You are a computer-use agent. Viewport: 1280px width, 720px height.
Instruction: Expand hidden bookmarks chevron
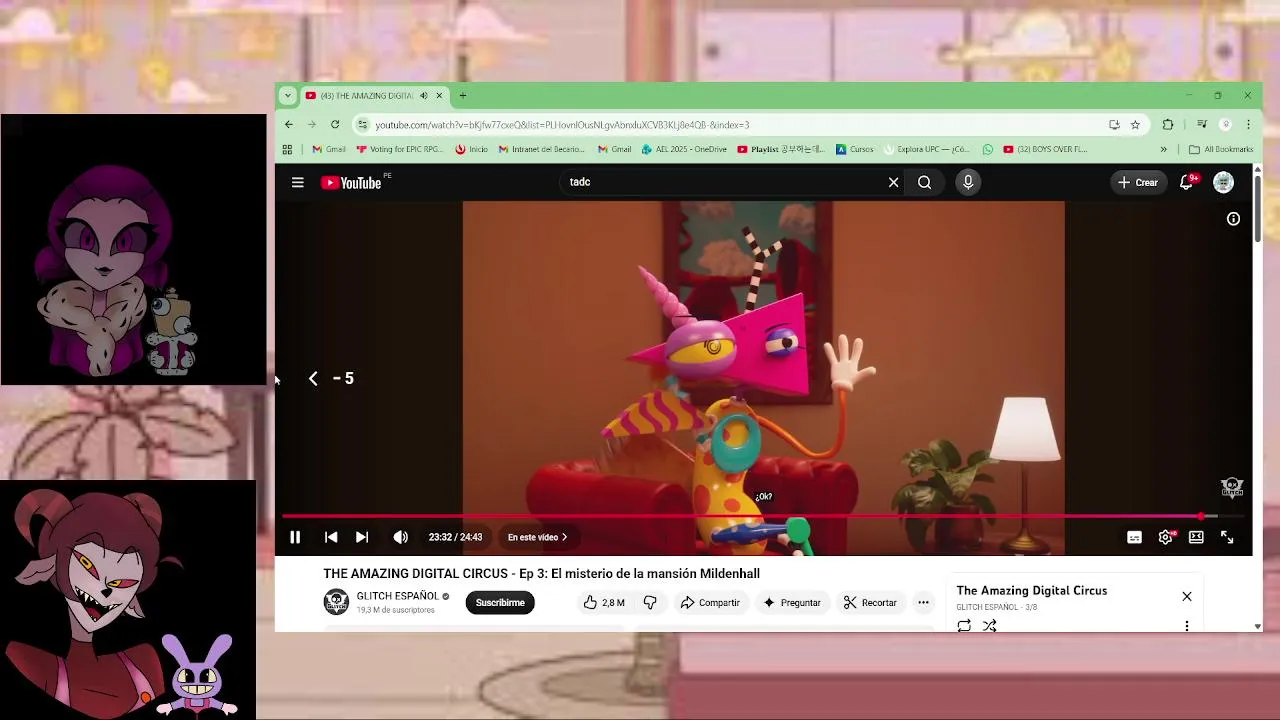1163,150
